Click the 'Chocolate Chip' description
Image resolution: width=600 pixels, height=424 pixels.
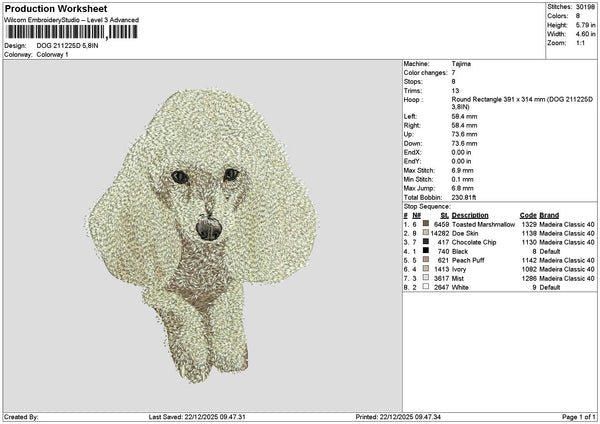click(474, 242)
